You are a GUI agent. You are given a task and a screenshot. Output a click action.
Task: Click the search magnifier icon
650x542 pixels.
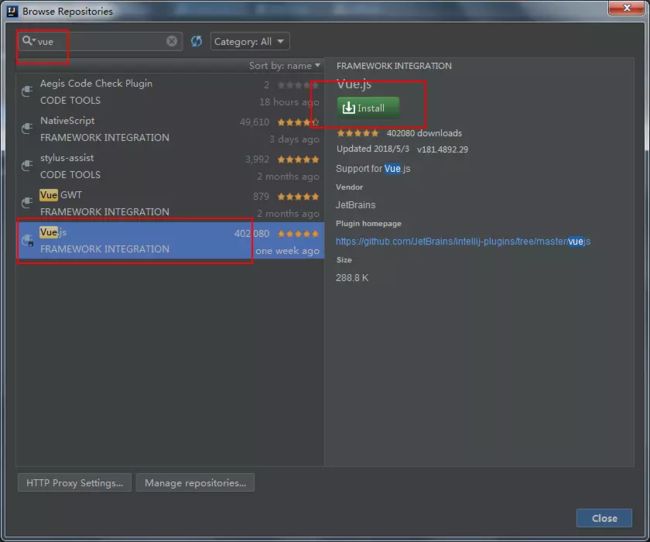point(28,41)
